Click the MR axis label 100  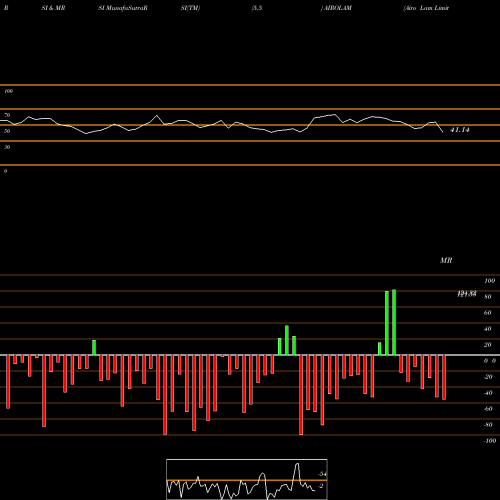pyautogui.click(x=489, y=281)
